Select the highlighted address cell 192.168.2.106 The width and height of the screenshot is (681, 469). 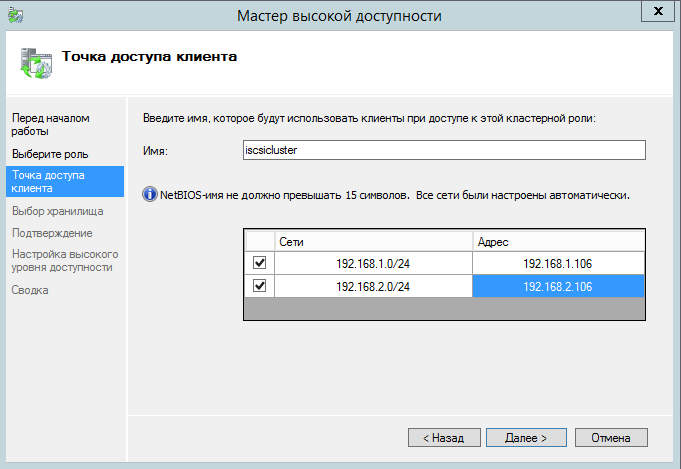coord(557,286)
